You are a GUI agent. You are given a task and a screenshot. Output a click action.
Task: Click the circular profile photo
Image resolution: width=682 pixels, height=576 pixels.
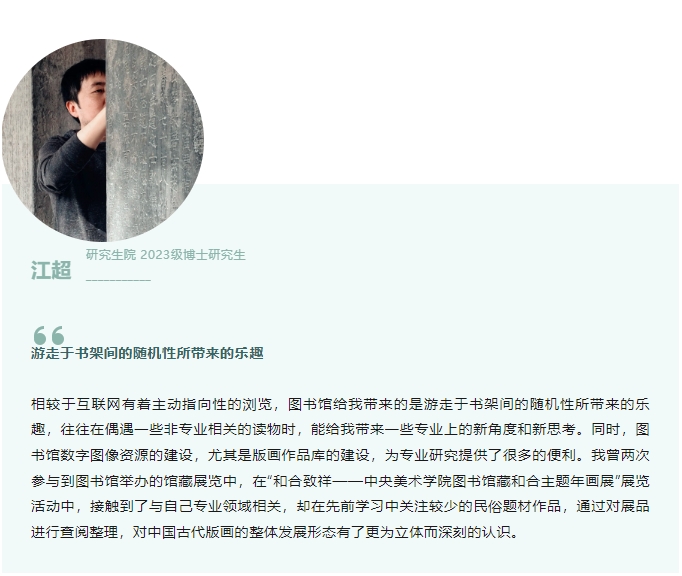(x=103, y=141)
